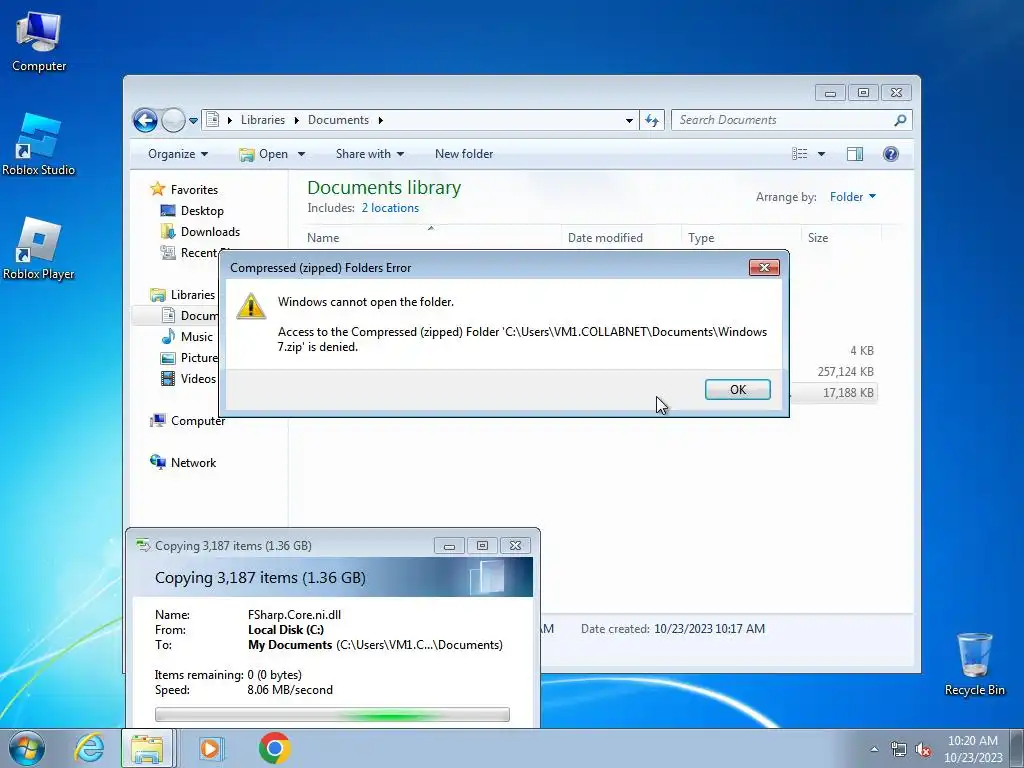Click the 2 locations link
This screenshot has width=1024, height=768.
[x=390, y=208]
